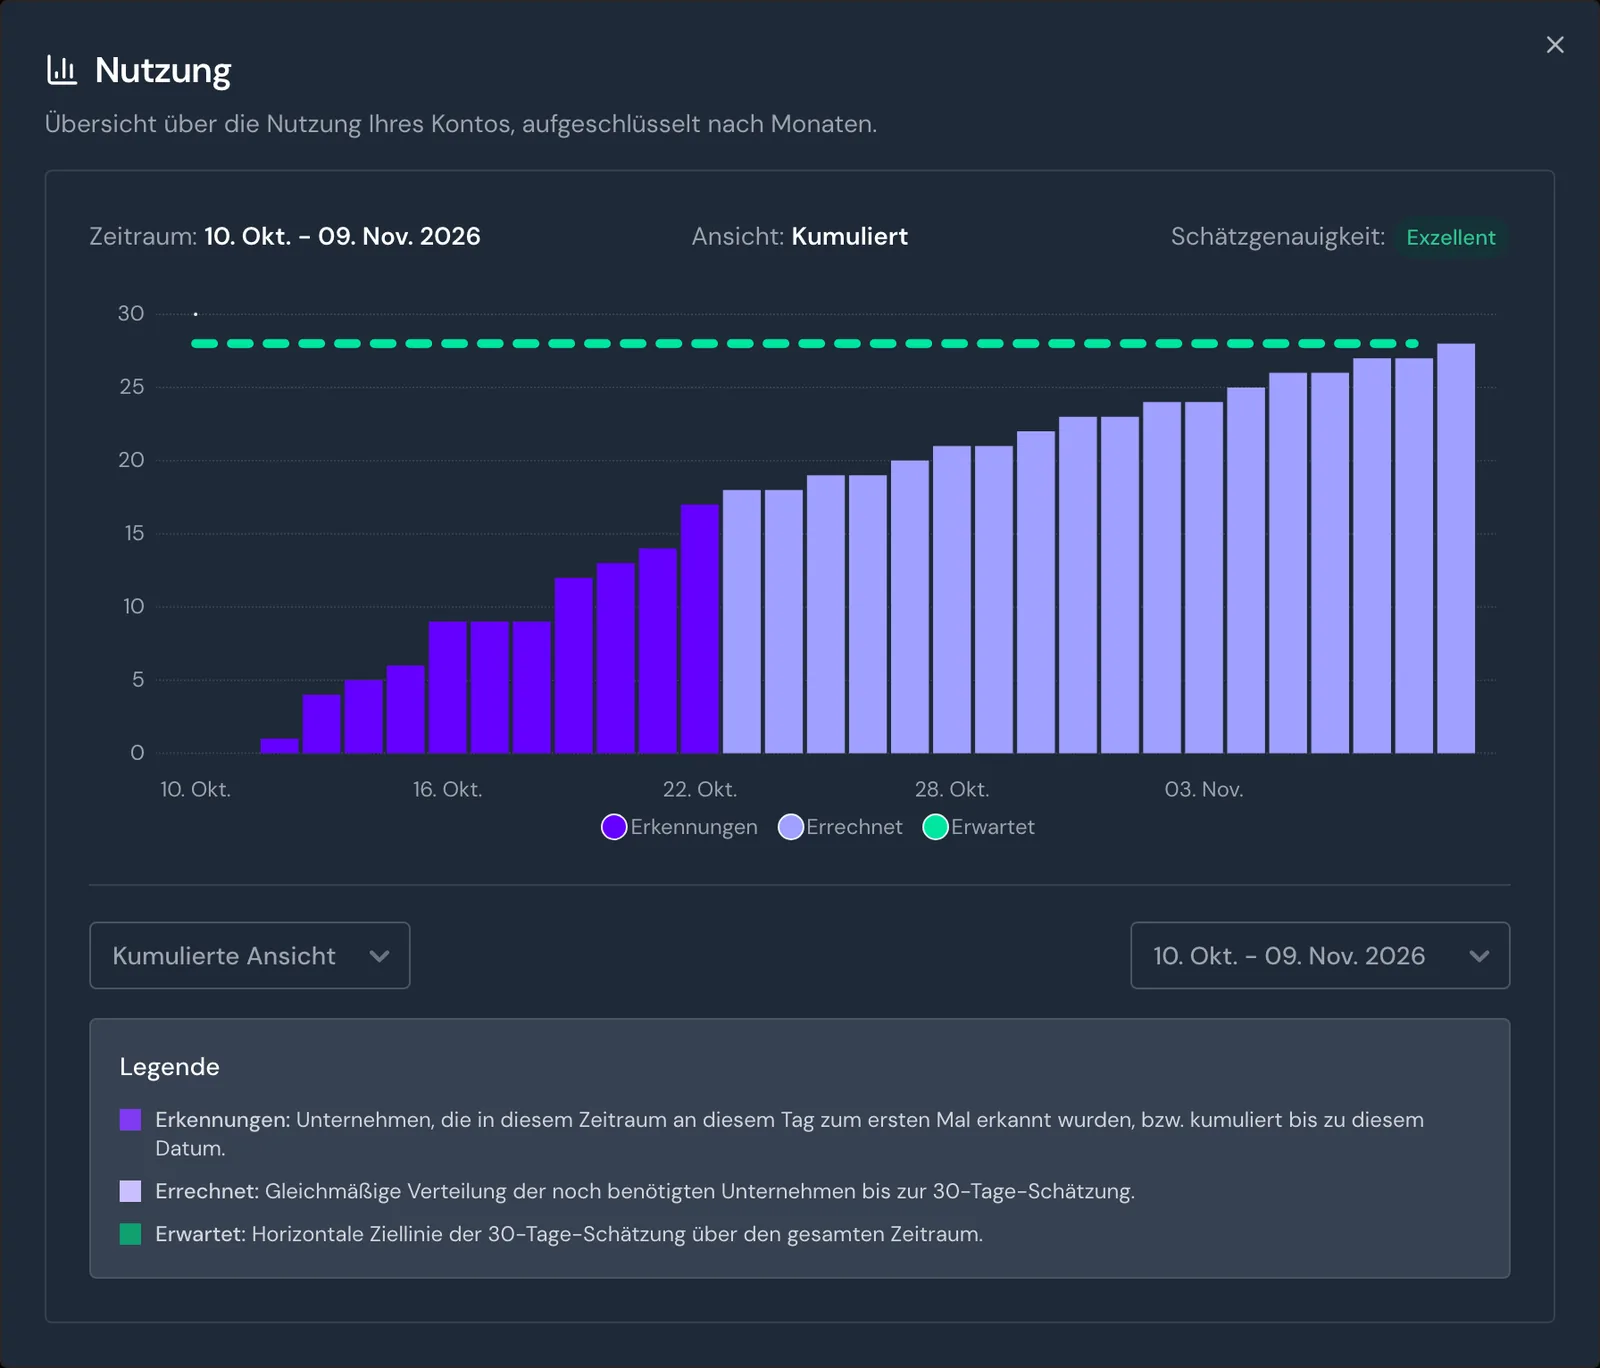Click the Zeitraum value above the chart

tap(342, 236)
